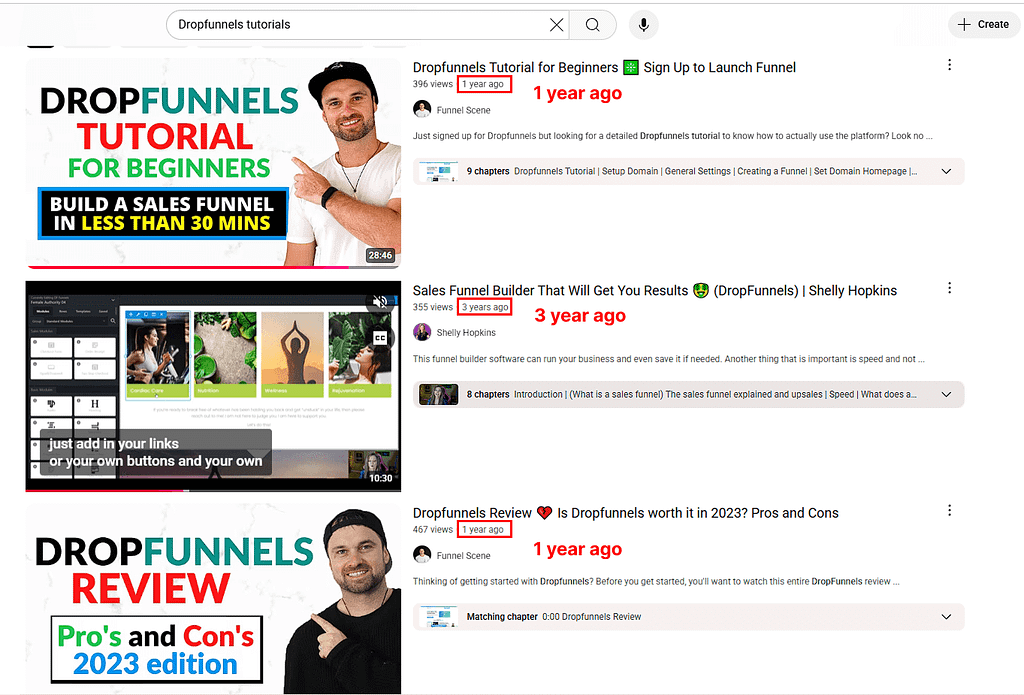The height and width of the screenshot is (695, 1024).
Task: Click the Create button
Action: pos(984,24)
